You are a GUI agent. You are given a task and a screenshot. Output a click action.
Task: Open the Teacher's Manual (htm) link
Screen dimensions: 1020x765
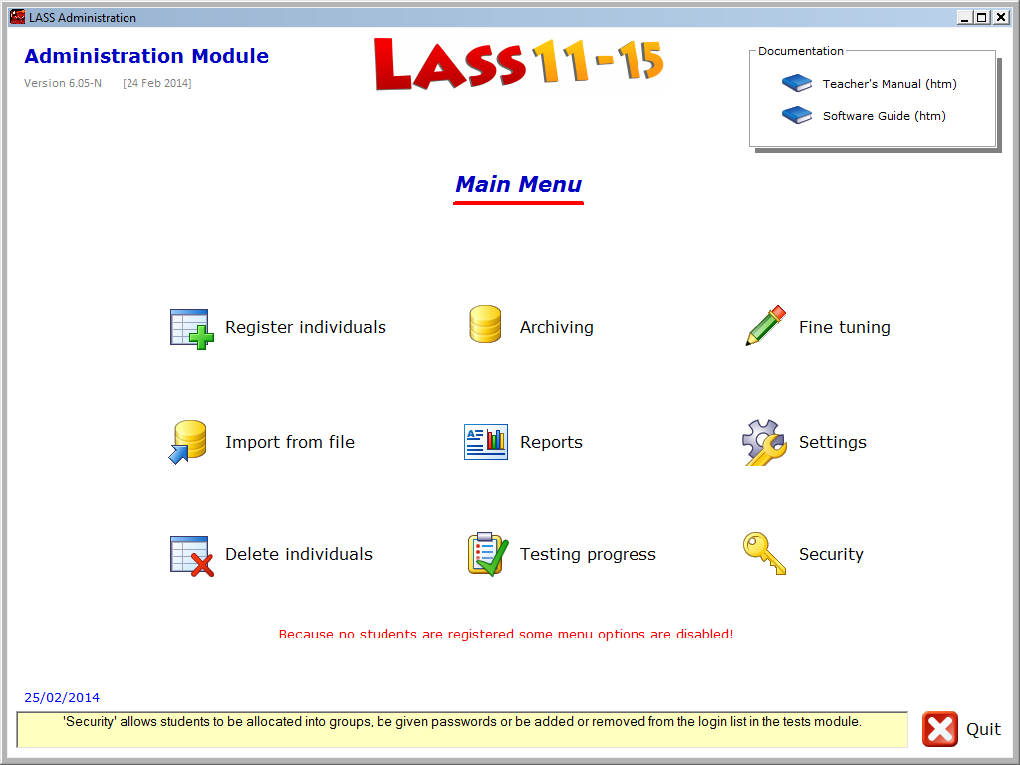click(889, 84)
